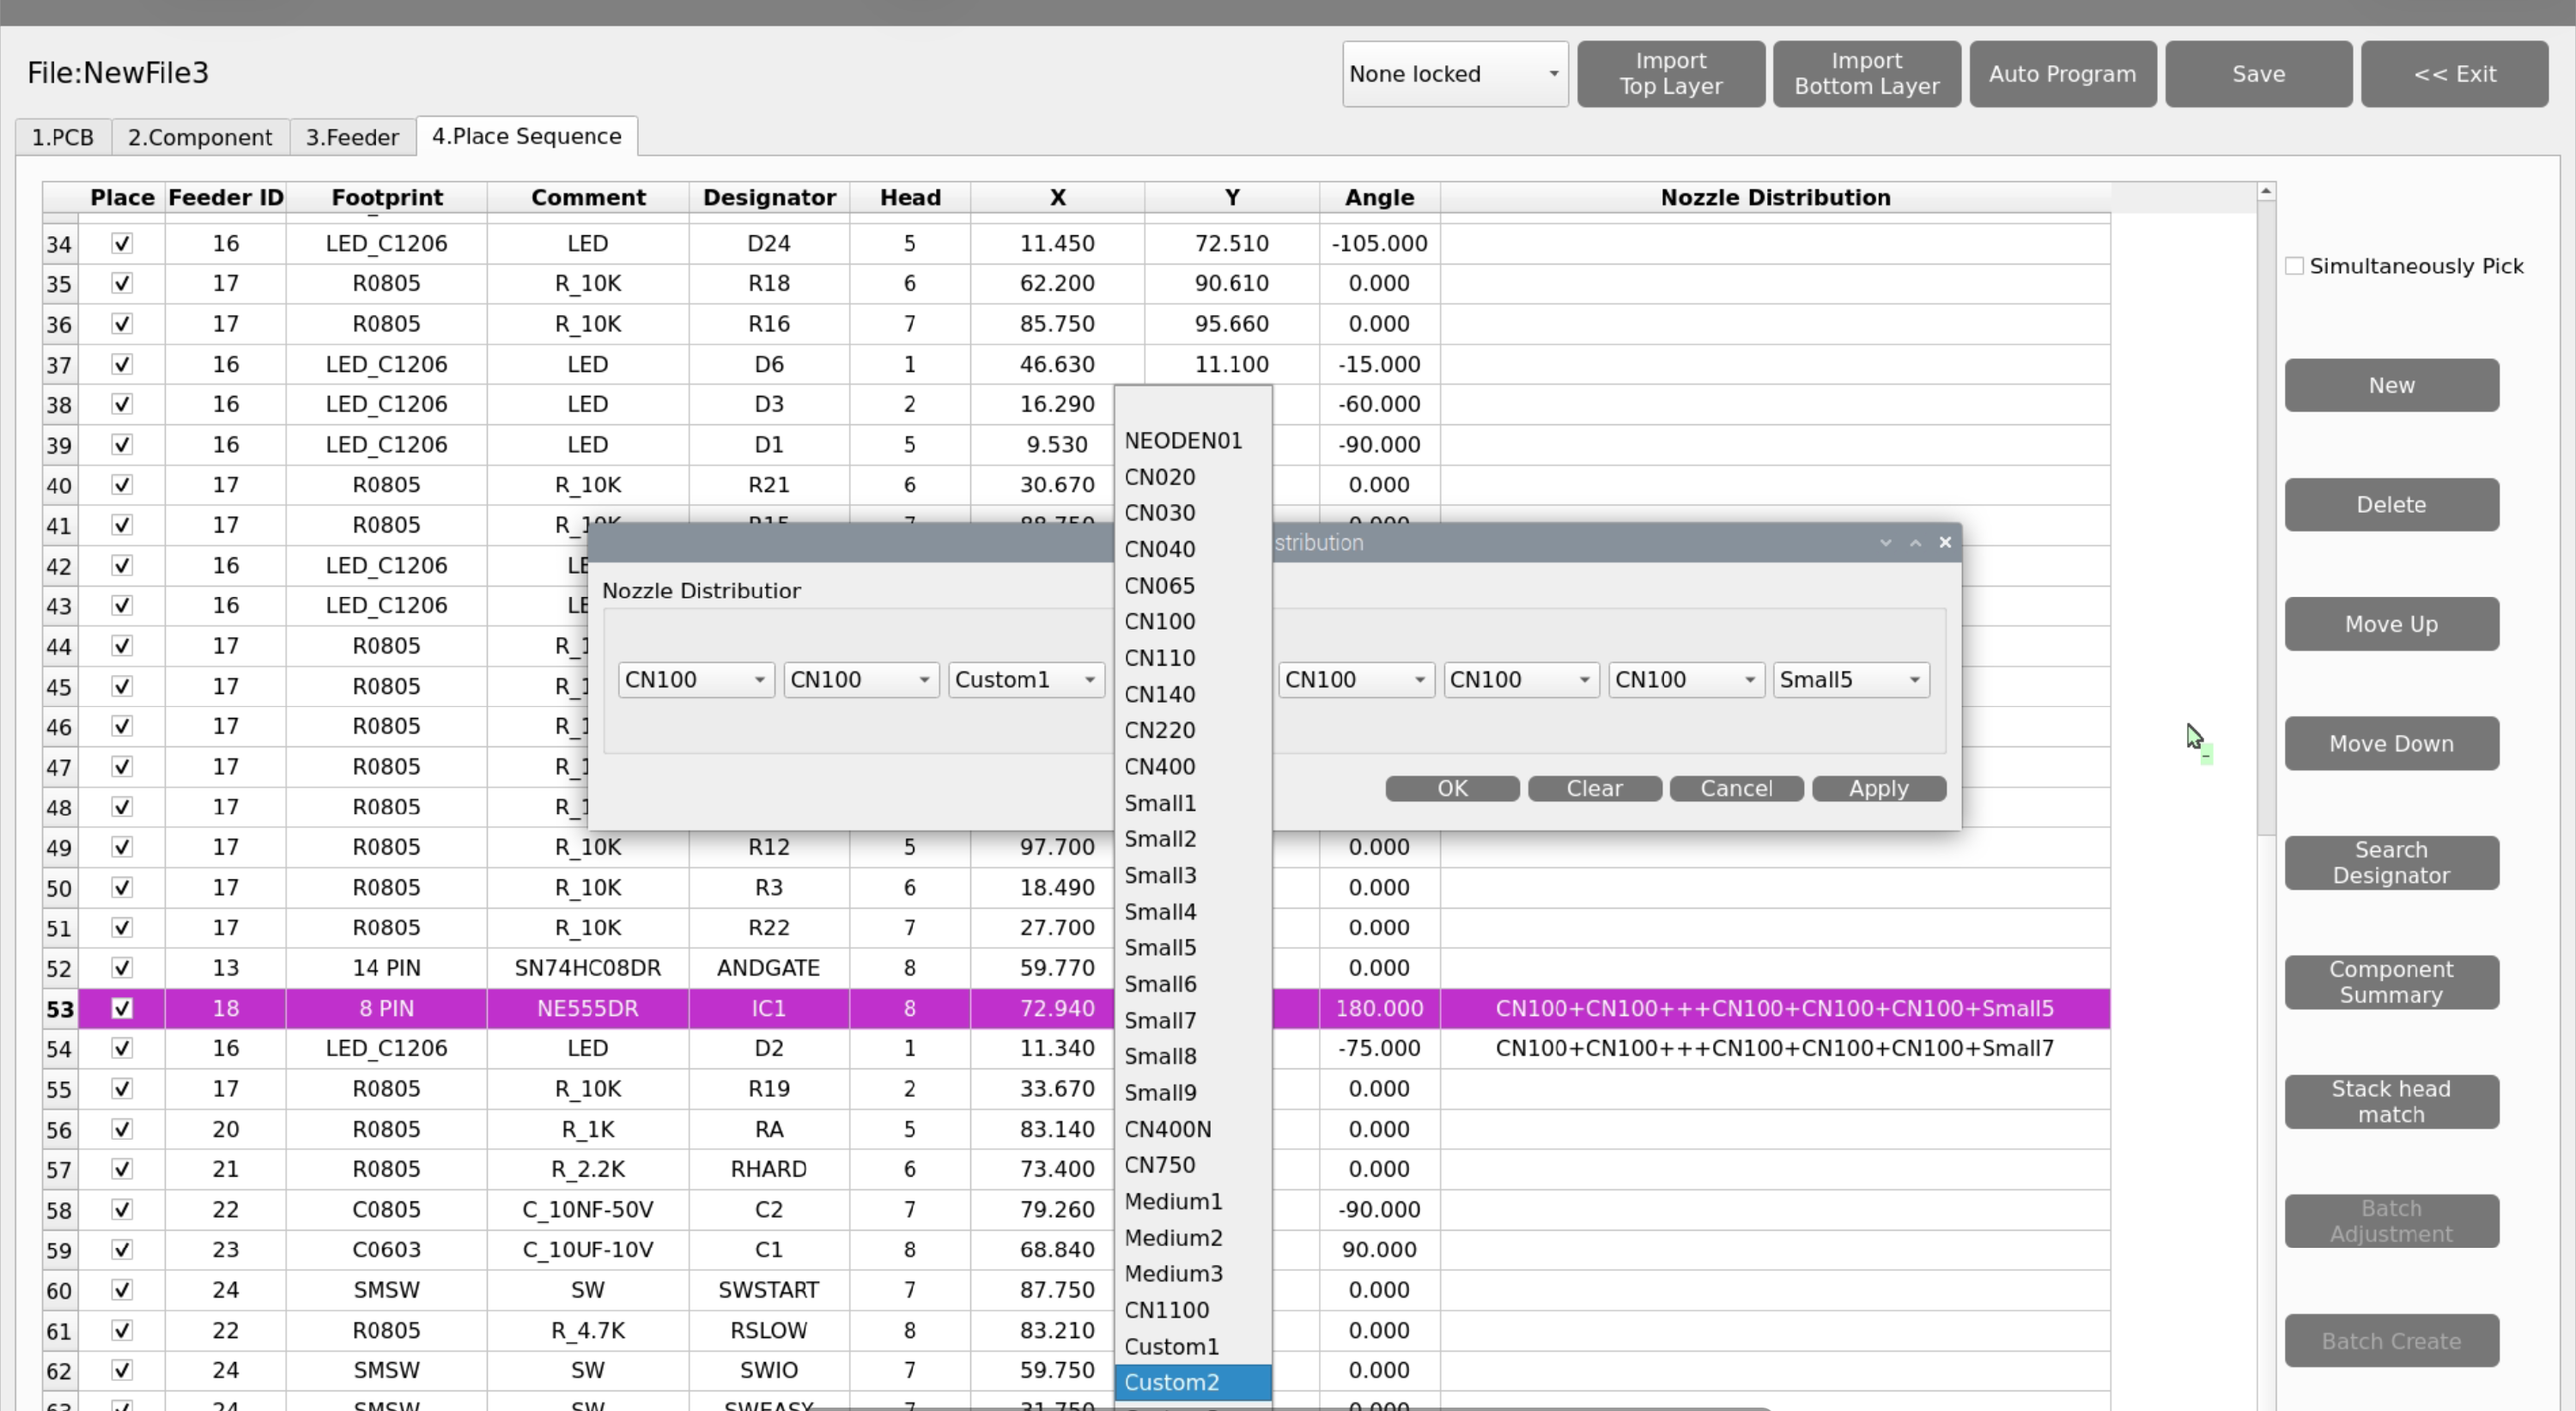Viewport: 2576px width, 1411px height.
Task: Uncheck Place box for row 34
Action: pos(122,243)
